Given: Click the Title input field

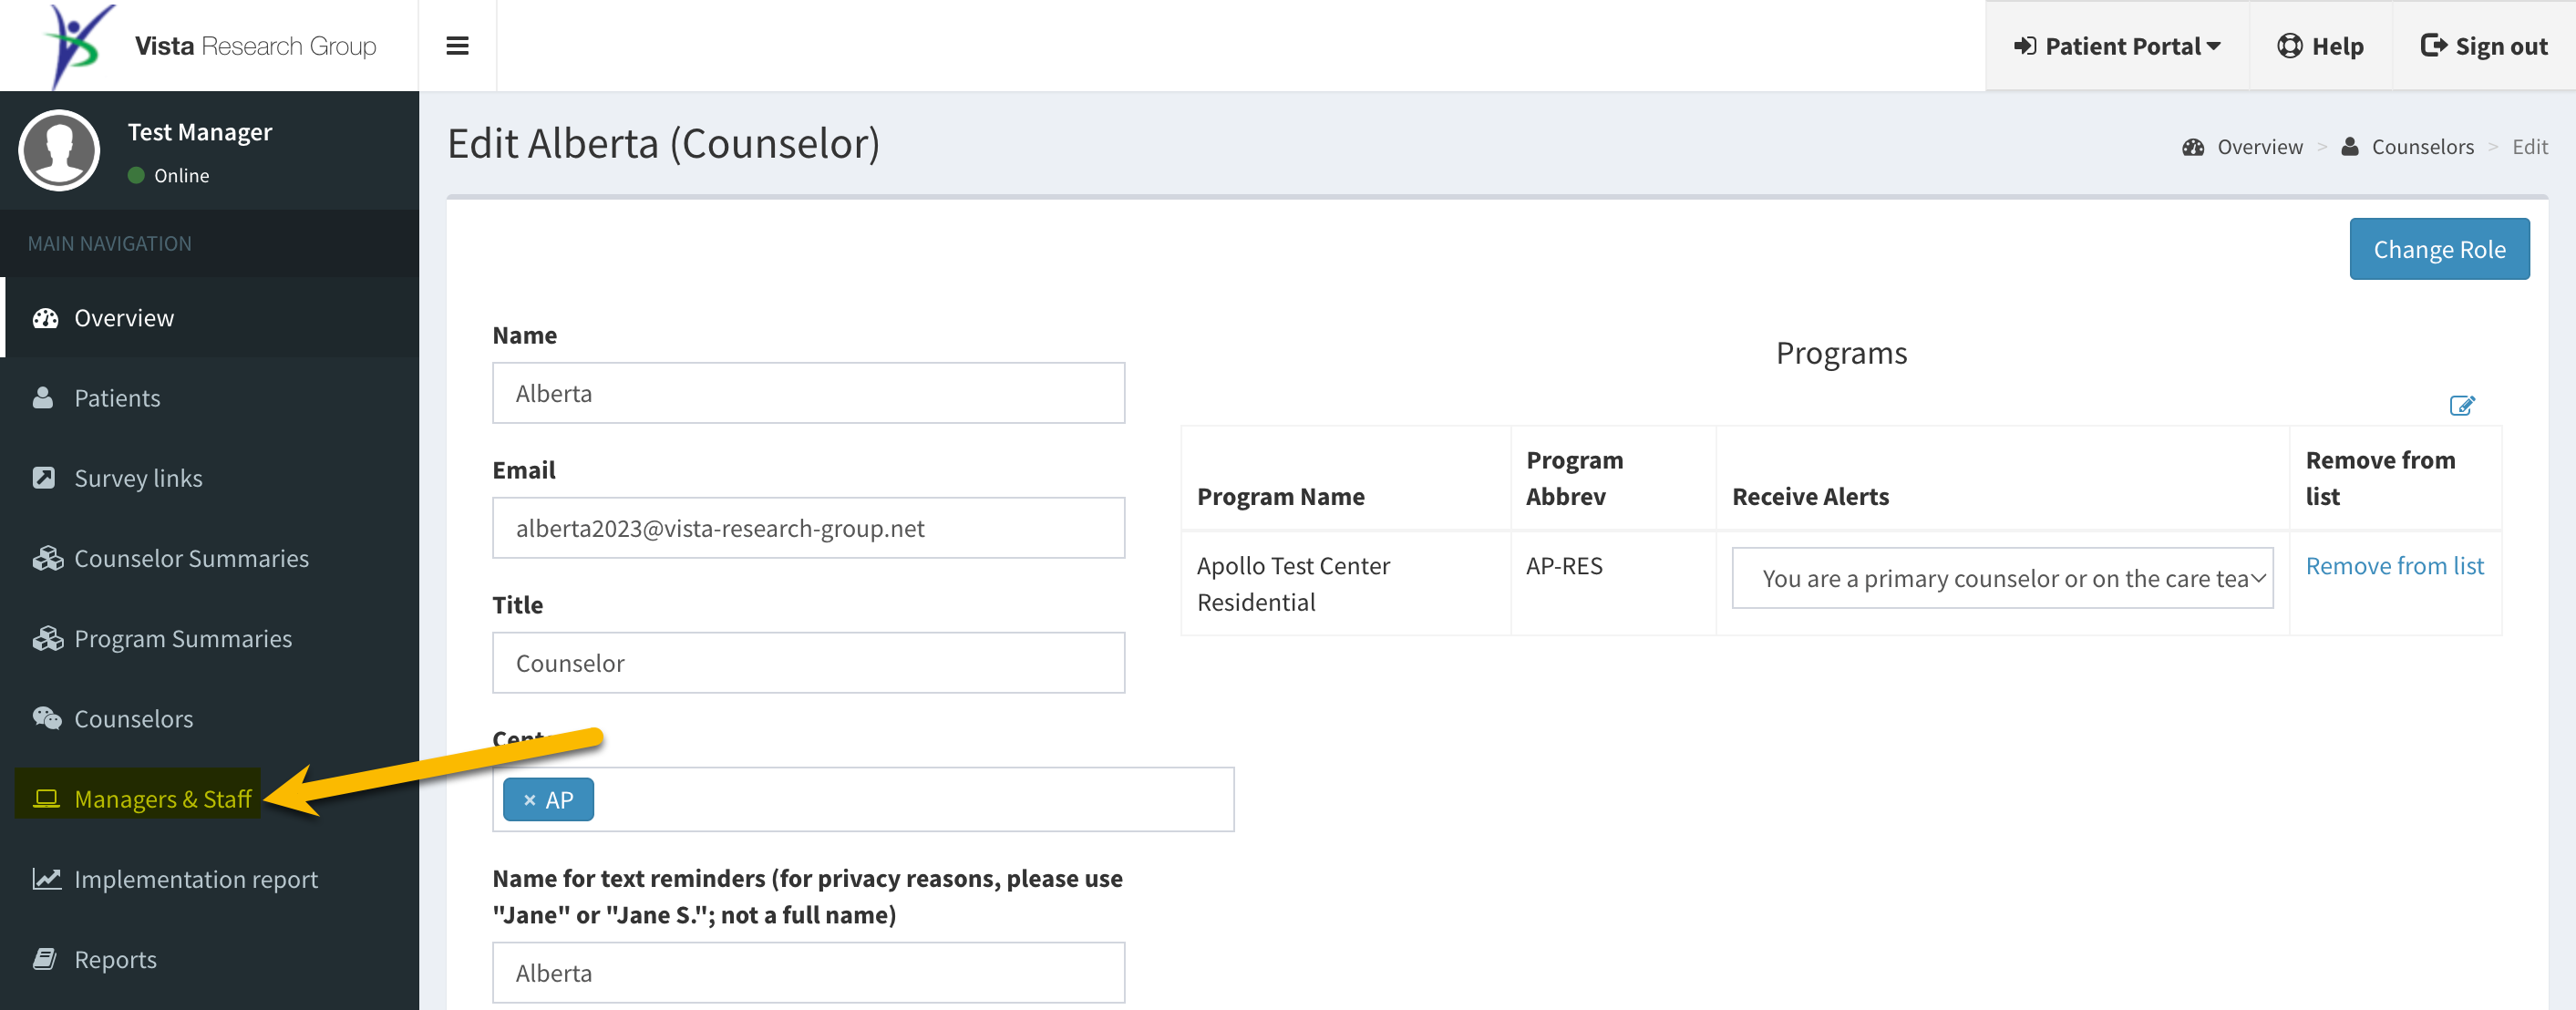Looking at the screenshot, I should pyautogui.click(x=808, y=663).
